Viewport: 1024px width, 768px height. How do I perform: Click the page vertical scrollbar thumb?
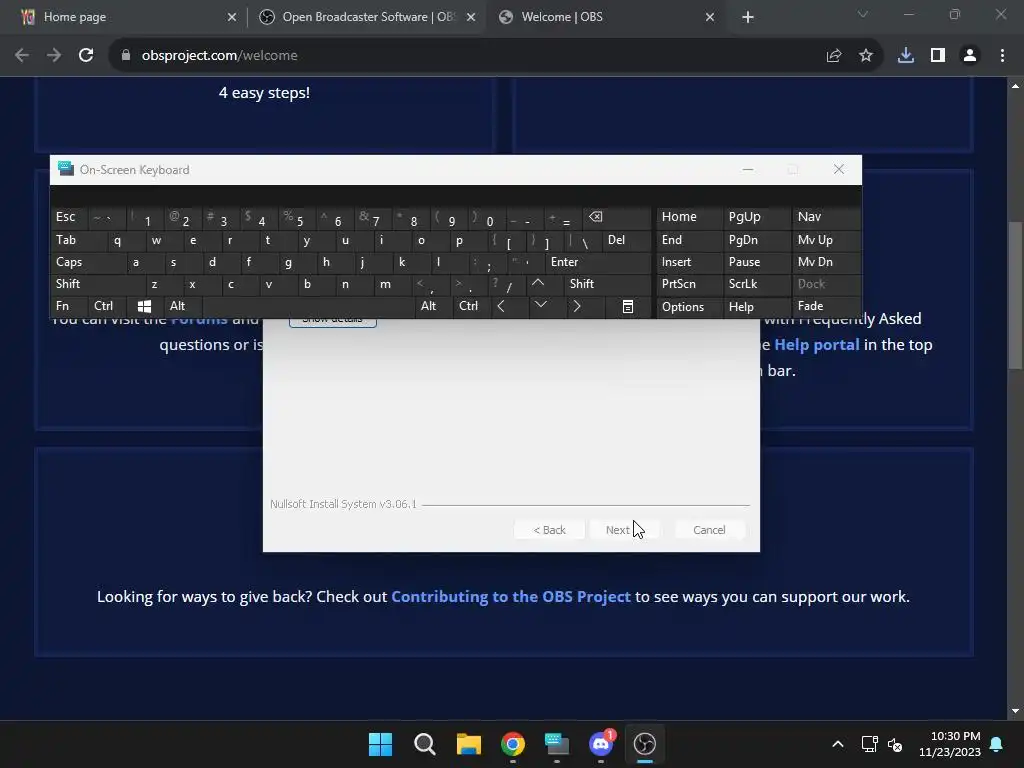pos(1015,295)
